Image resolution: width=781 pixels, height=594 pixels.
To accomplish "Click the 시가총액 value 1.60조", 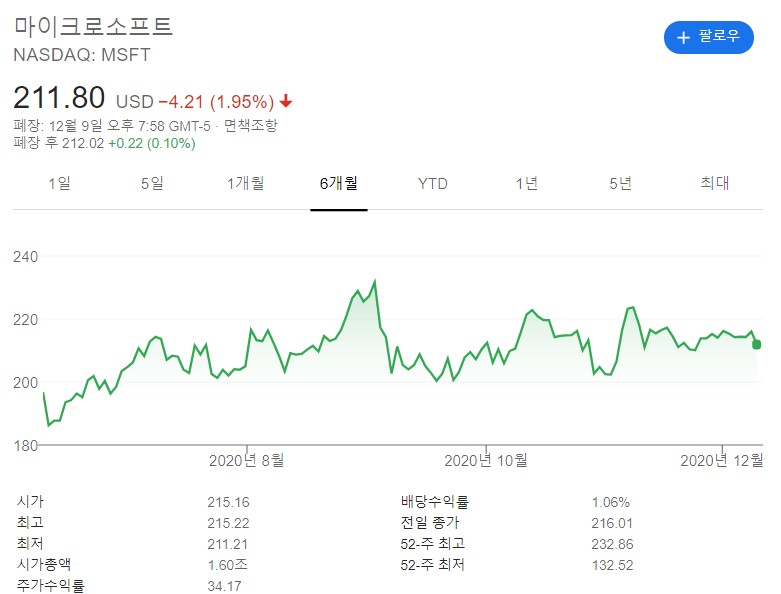I will (x=227, y=565).
